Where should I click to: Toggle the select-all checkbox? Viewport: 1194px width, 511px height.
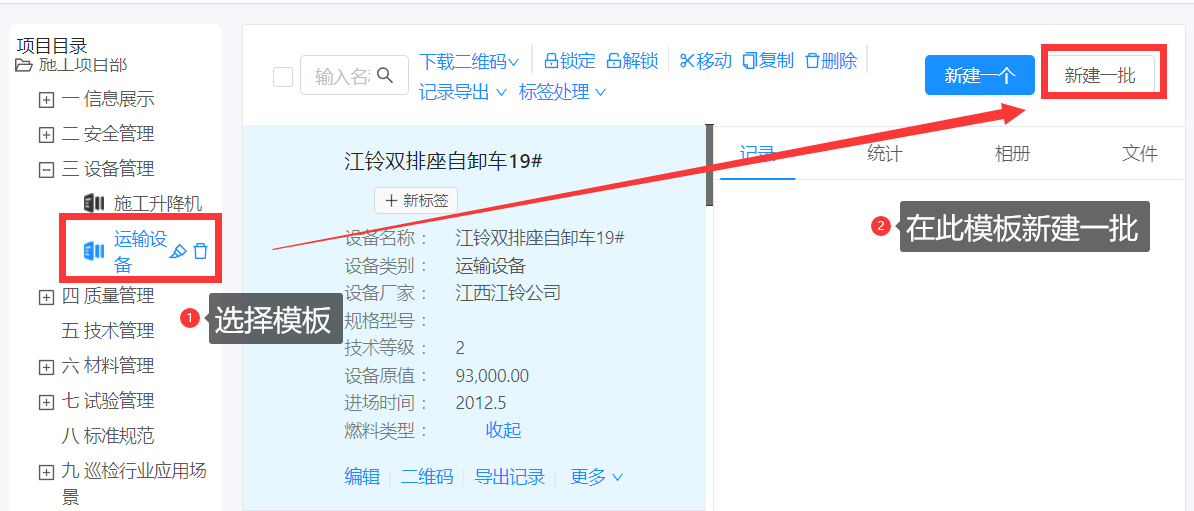283,77
